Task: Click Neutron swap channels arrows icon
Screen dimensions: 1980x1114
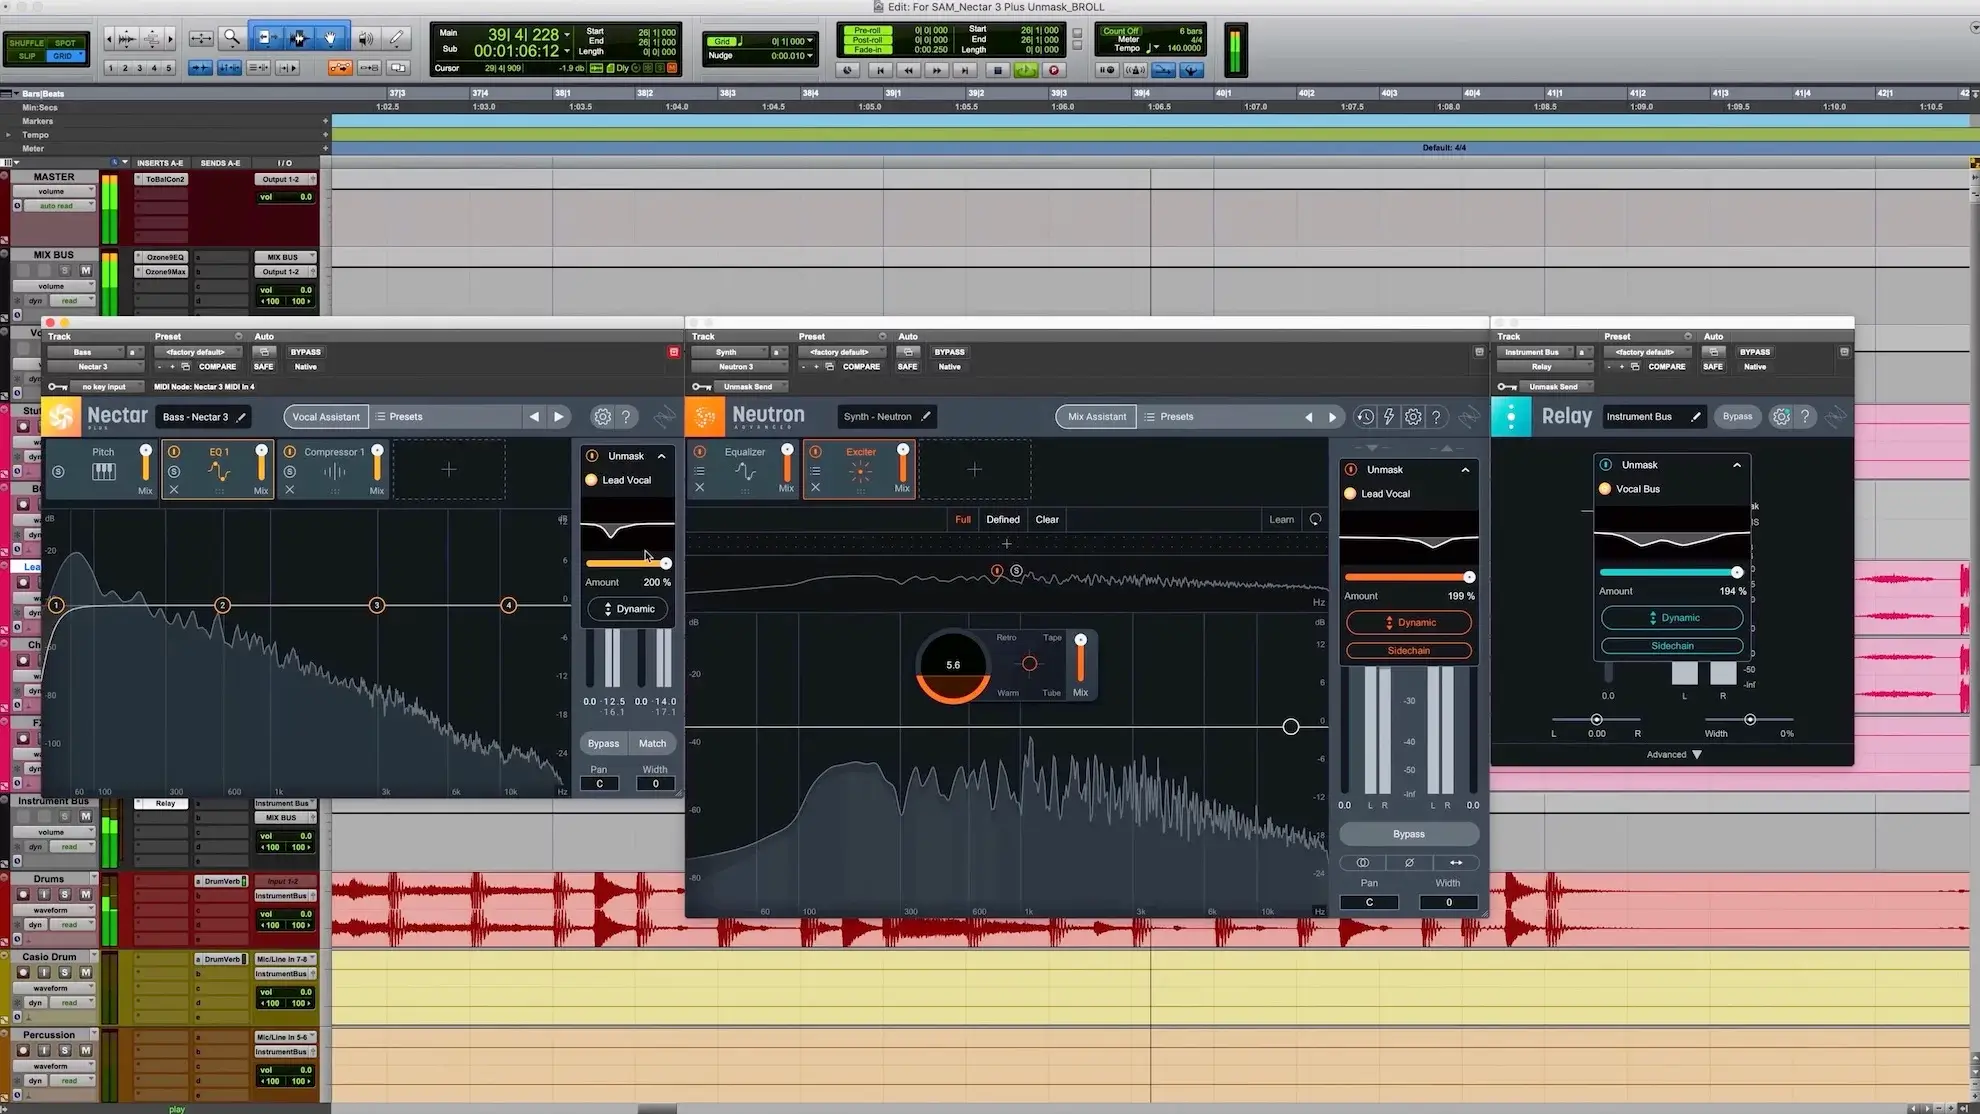Action: click(1456, 862)
